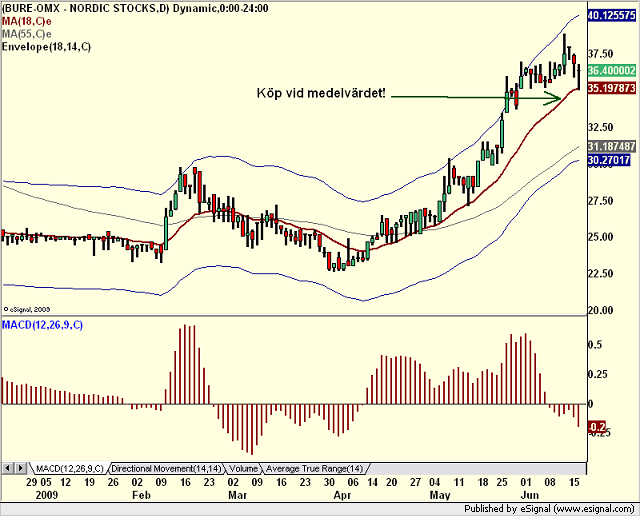Click the MA55 price tag 31.187487

(x=612, y=146)
